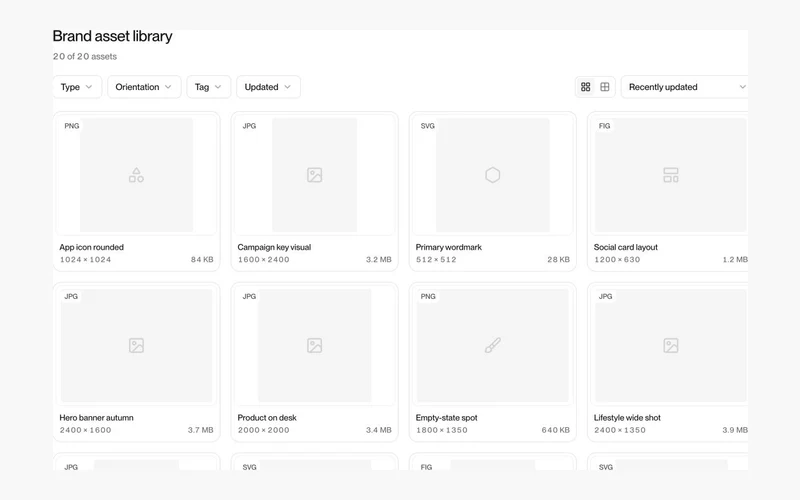The image size is (800, 500).
Task: Click SVG badge on Primary wordmark
Action: click(x=428, y=126)
